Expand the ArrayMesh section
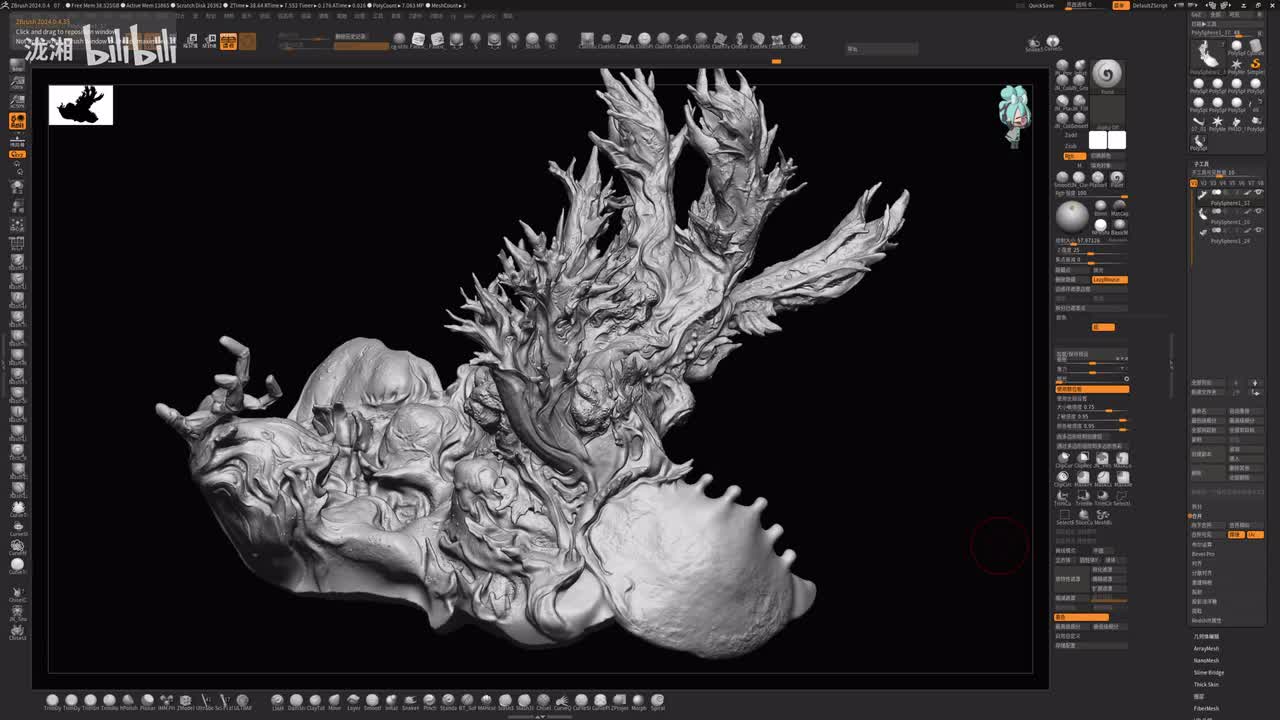This screenshot has height=720, width=1280. click(x=1206, y=649)
